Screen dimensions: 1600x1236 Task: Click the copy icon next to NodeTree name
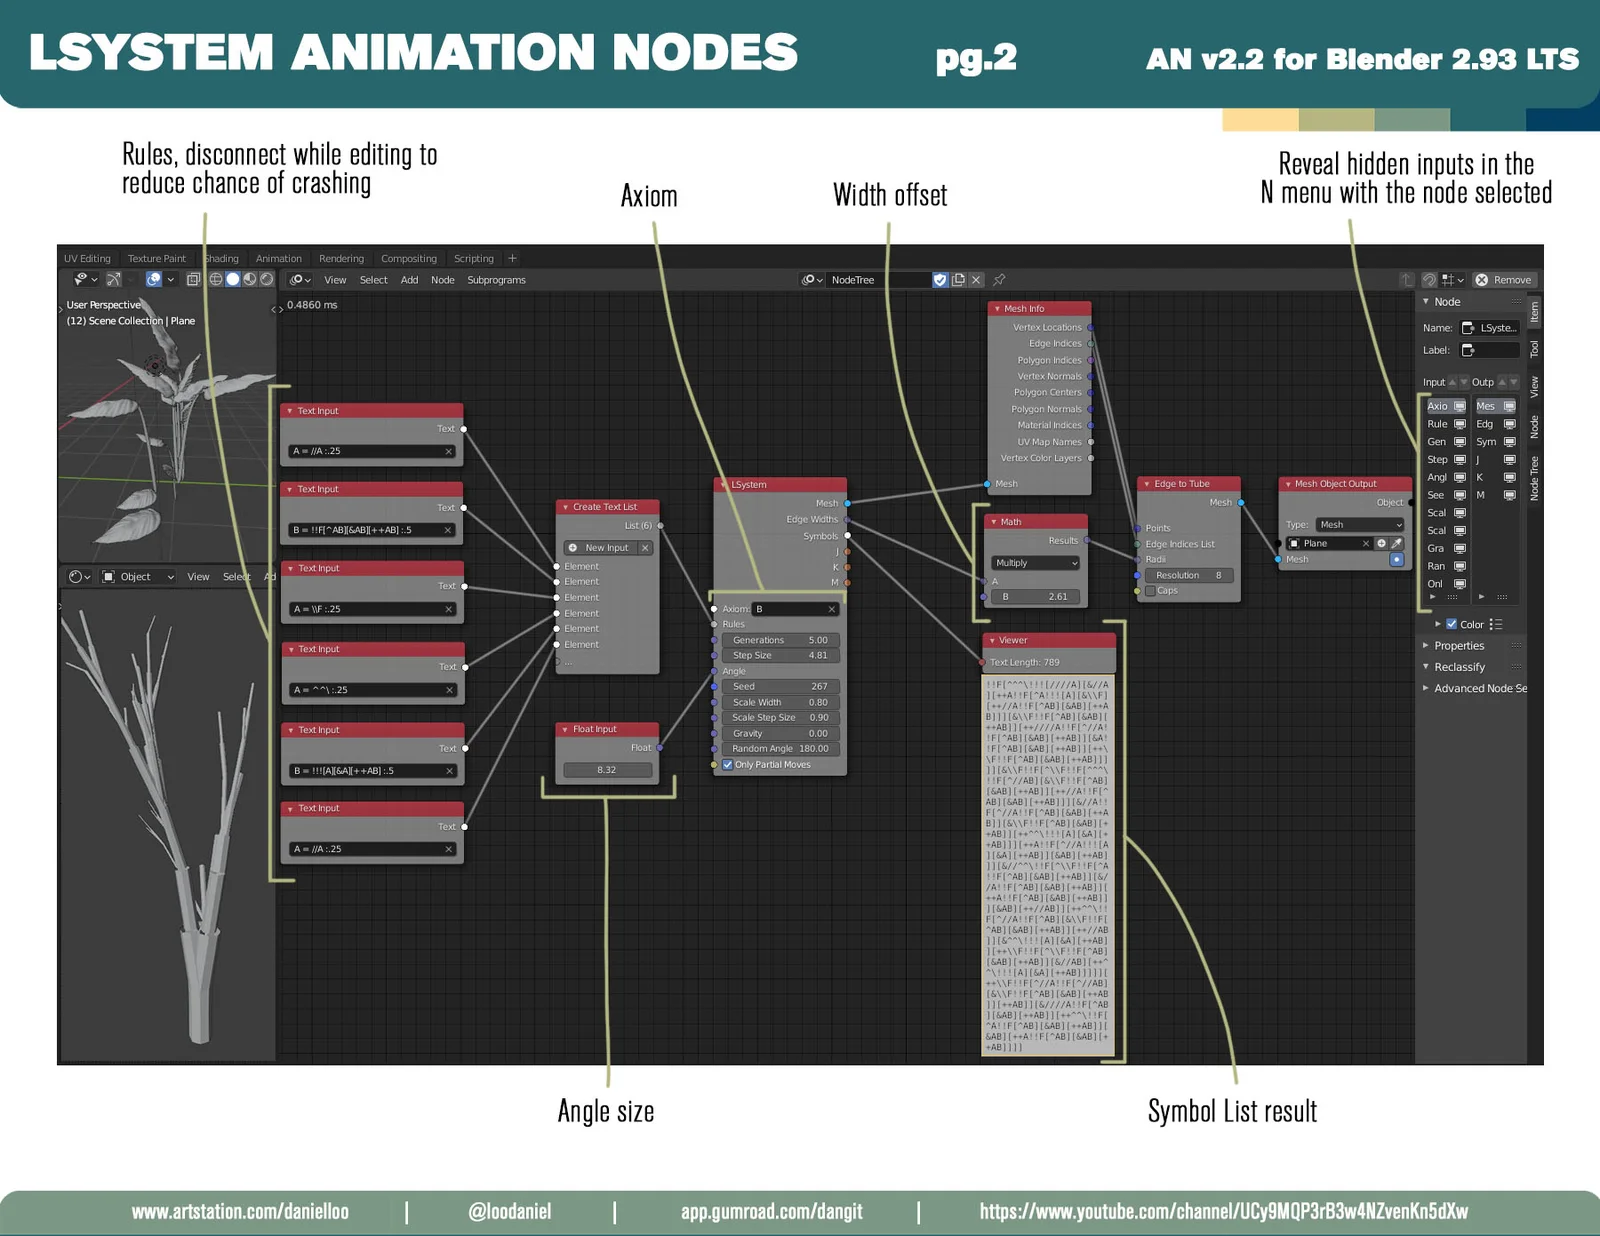coord(957,280)
